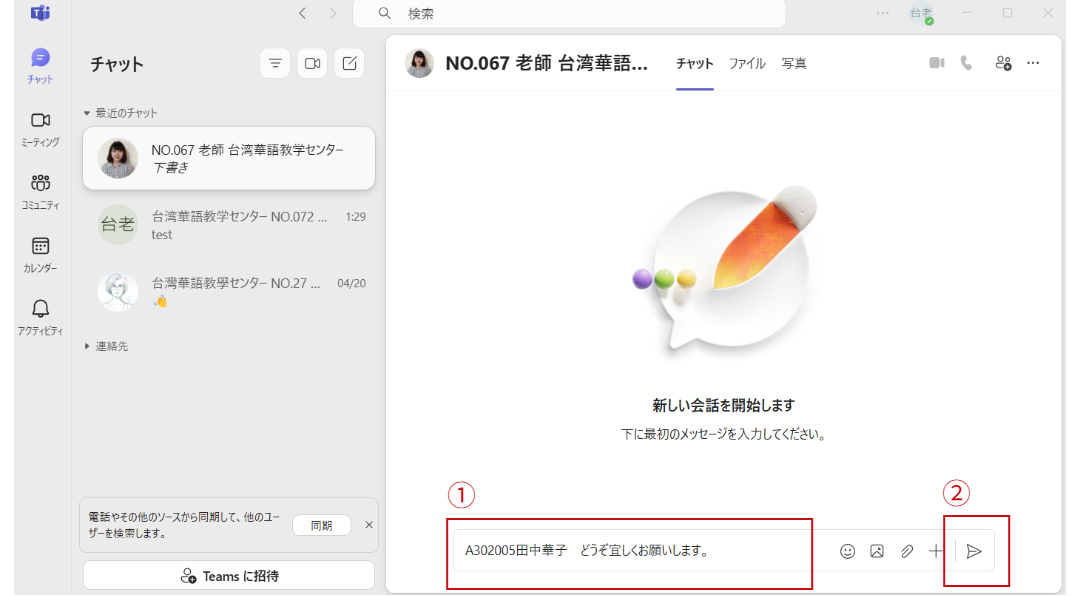Open the emoji picker in message box
This screenshot has height=596, width=1075.
(x=847, y=551)
